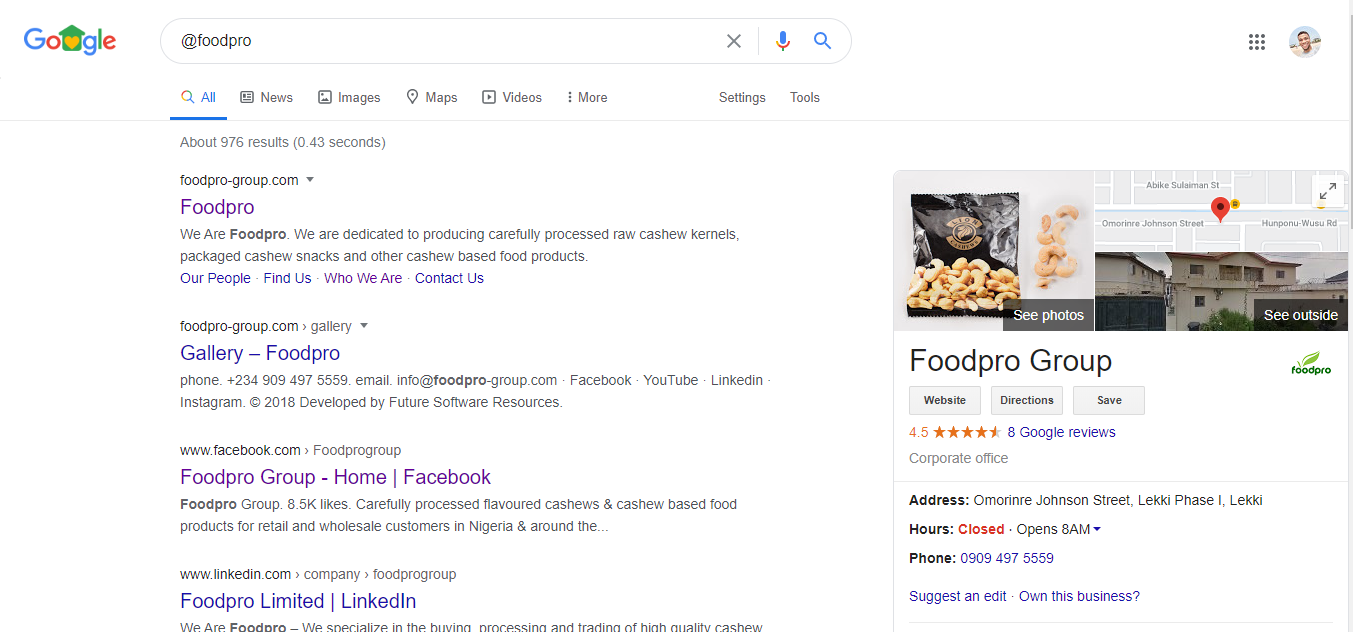Click in the search input field

(x=445, y=41)
